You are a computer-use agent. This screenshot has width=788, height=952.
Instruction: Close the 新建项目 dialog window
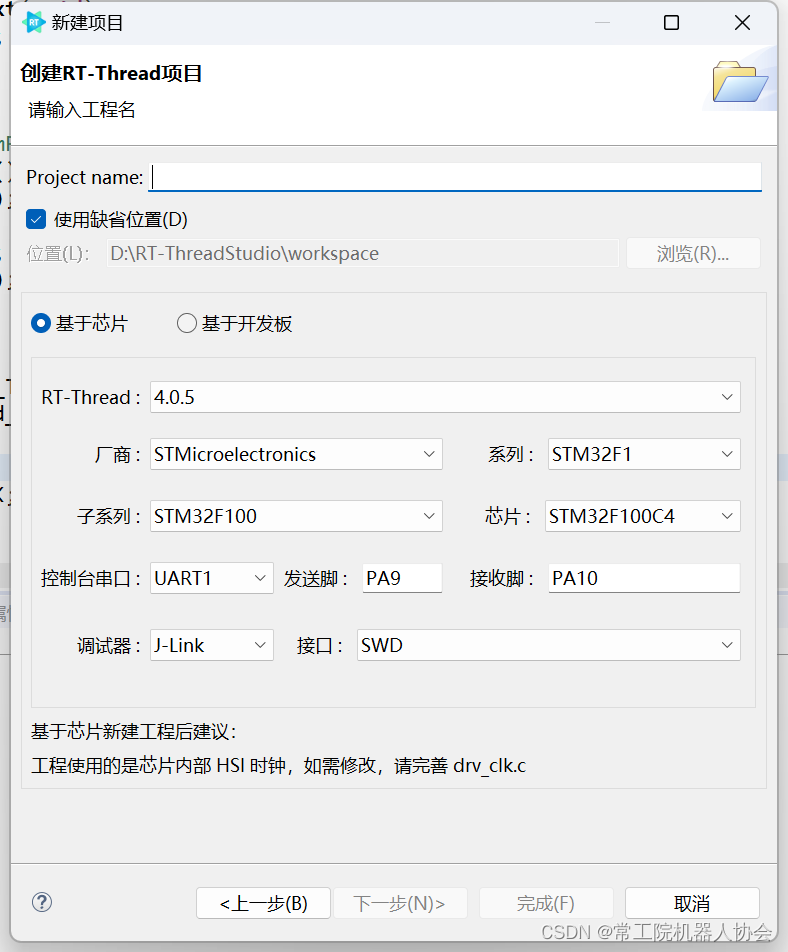point(742,23)
